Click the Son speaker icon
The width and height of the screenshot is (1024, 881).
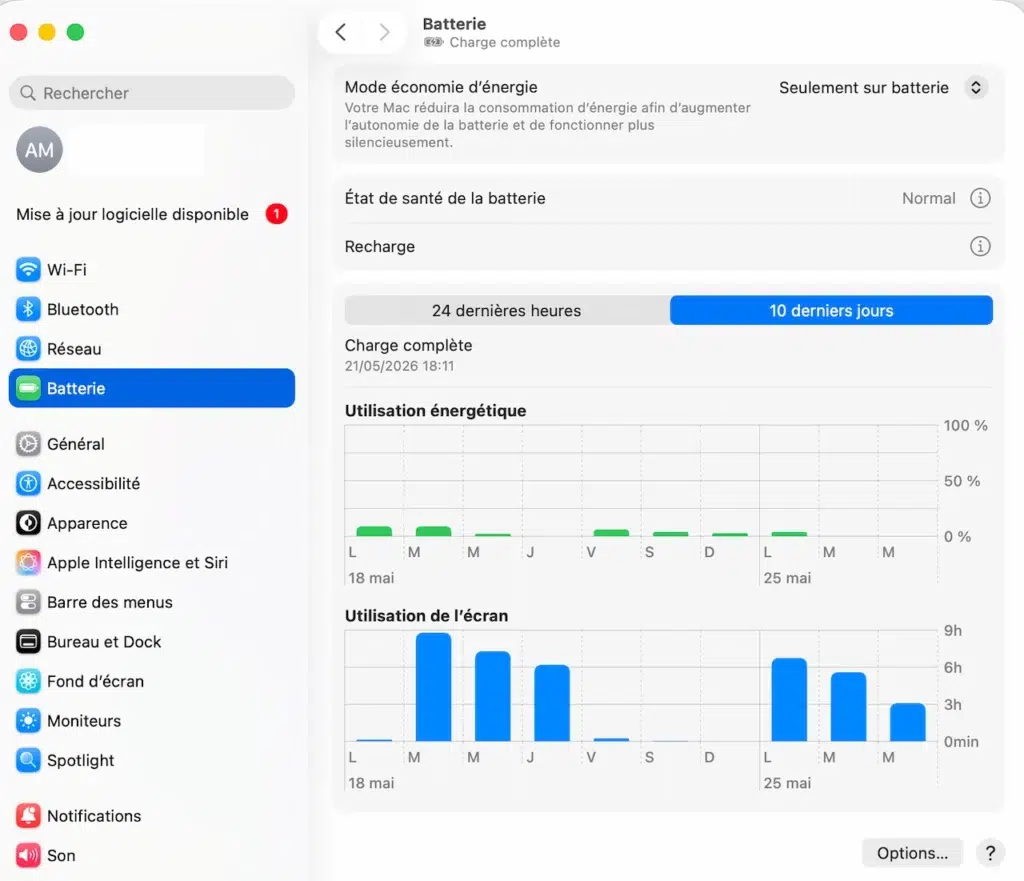[28, 856]
